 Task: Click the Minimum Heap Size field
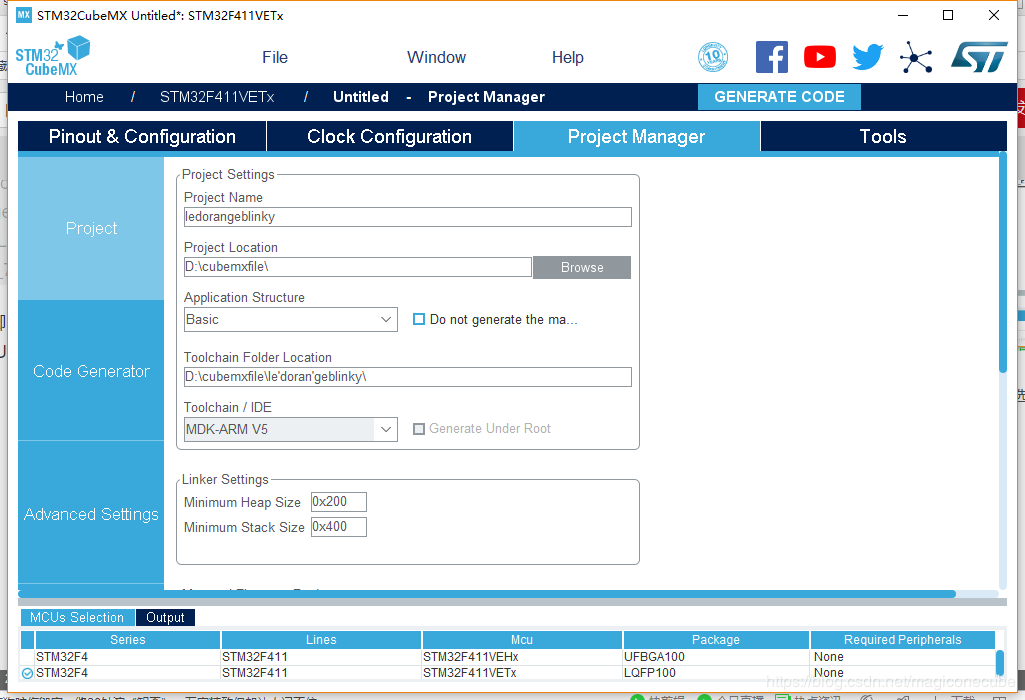(x=339, y=502)
